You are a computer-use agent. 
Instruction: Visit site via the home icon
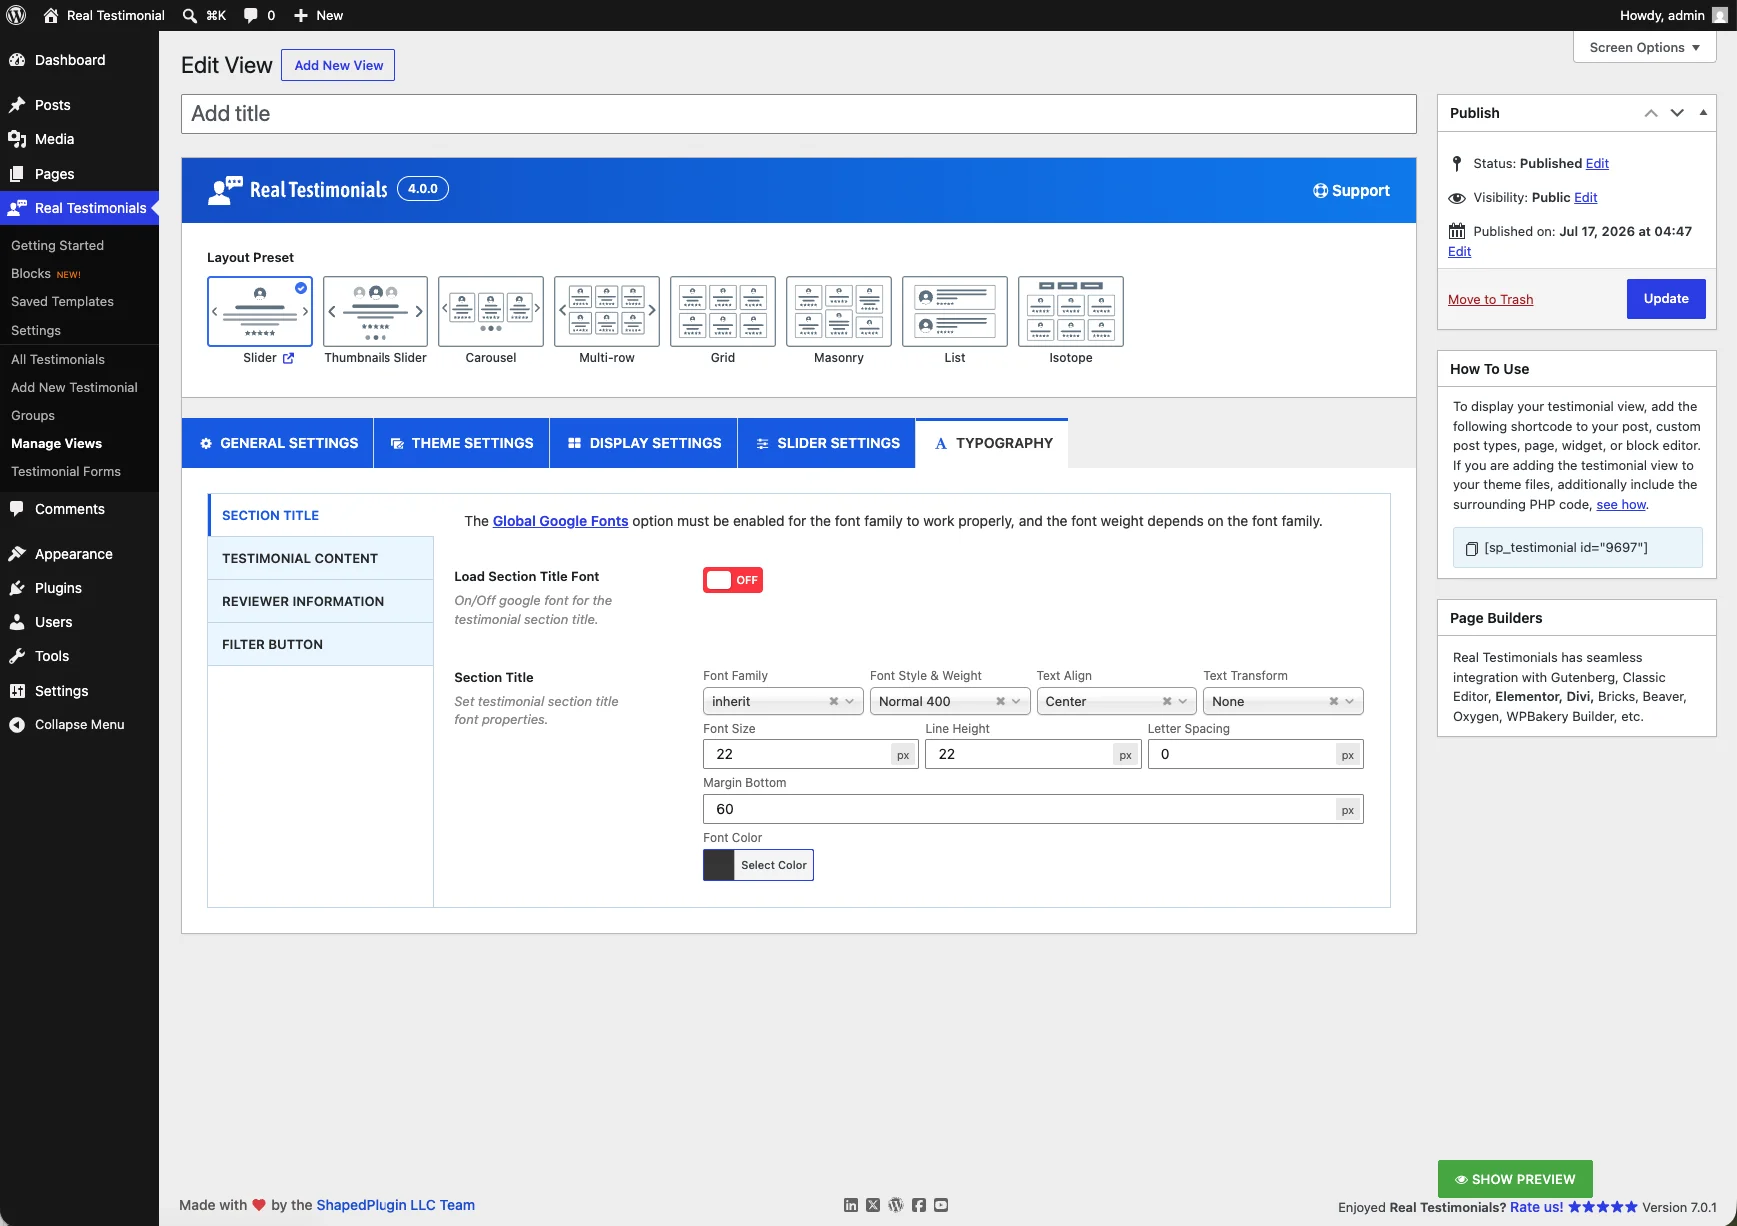click(51, 15)
